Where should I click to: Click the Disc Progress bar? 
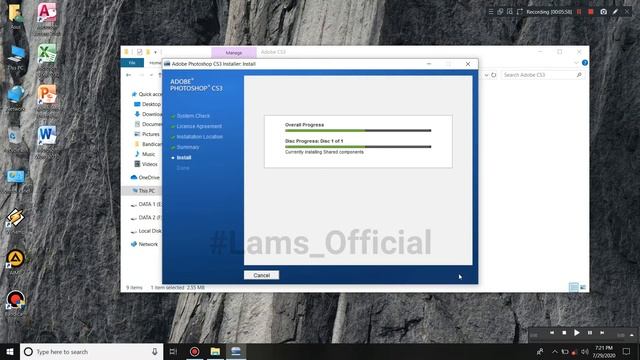[x=358, y=147]
